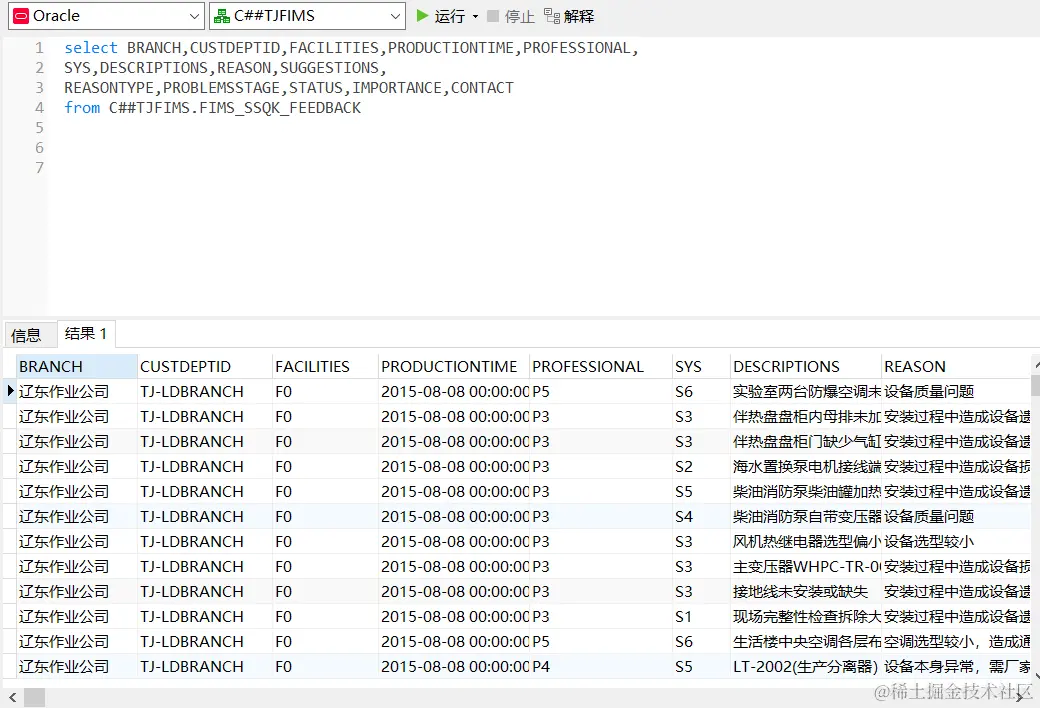Click the S6 cell in the first row
The width and height of the screenshot is (1040, 708).
click(701, 391)
